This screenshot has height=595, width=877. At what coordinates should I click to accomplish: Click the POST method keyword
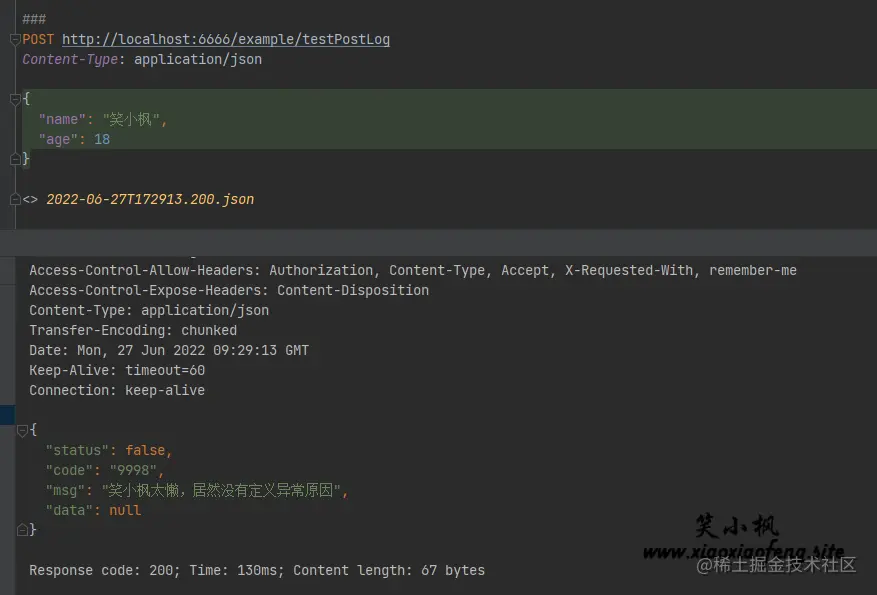[38, 40]
